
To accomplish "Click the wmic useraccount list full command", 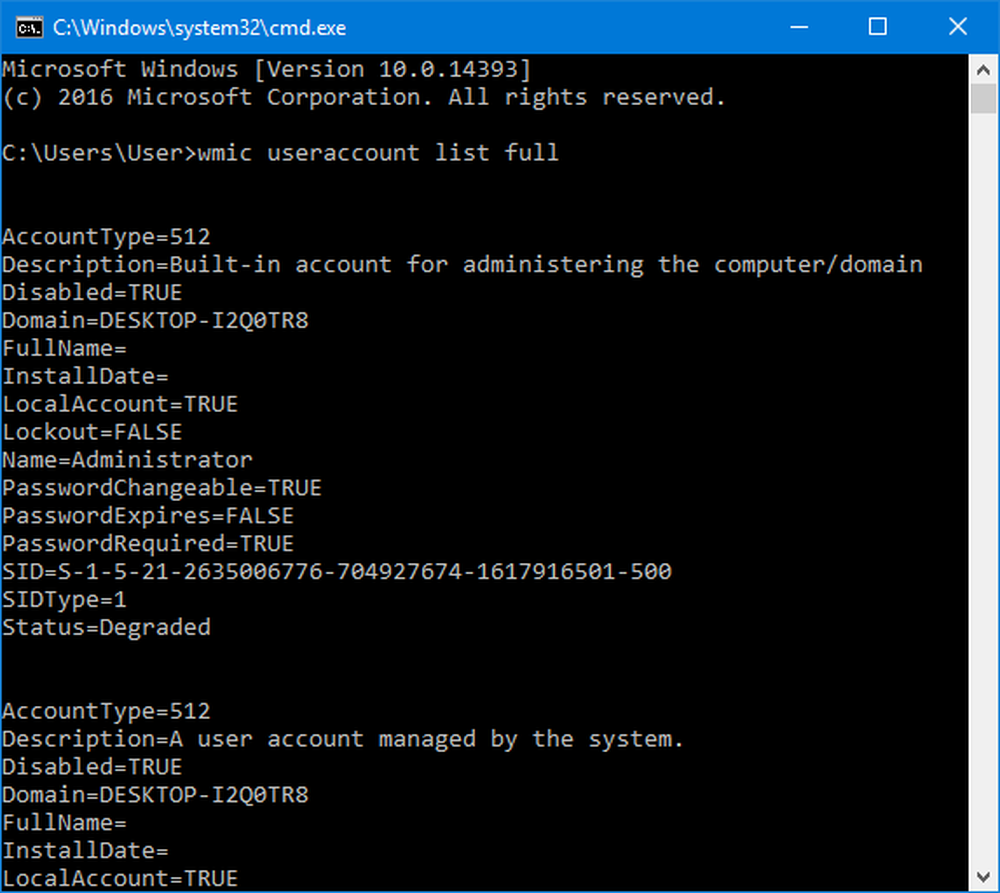I will coord(378,153).
